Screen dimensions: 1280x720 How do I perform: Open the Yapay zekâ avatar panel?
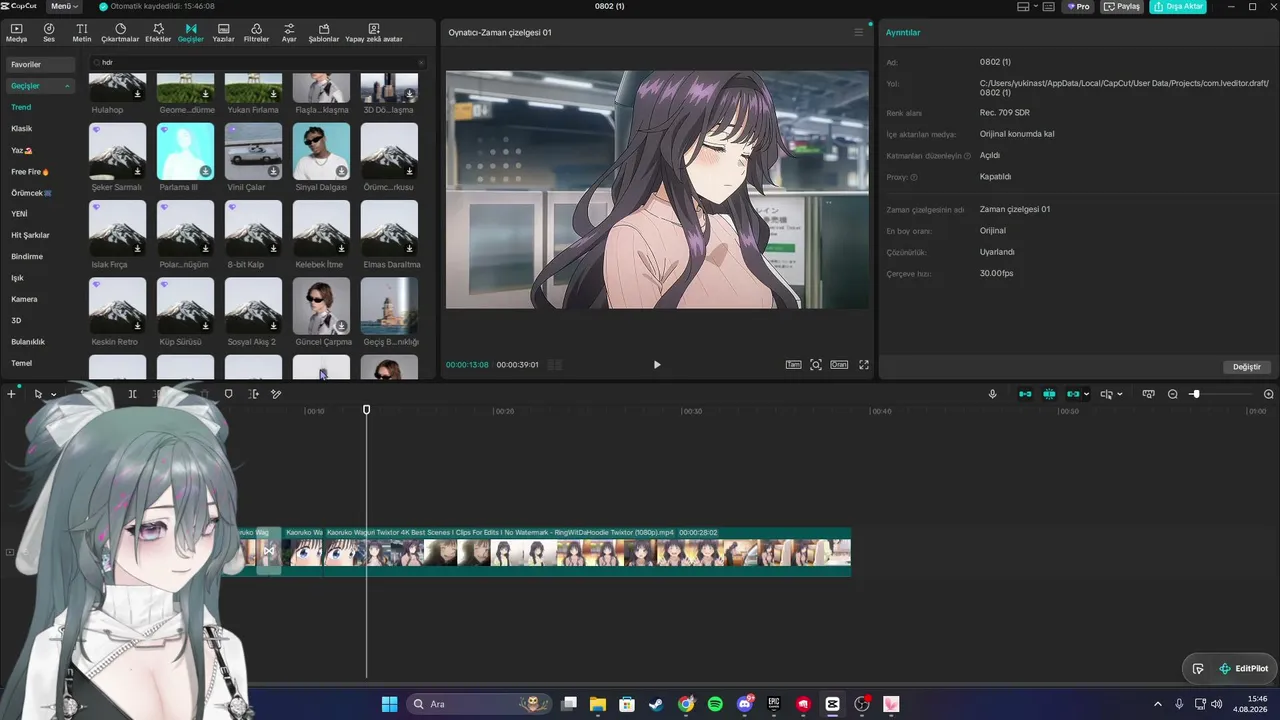374,33
